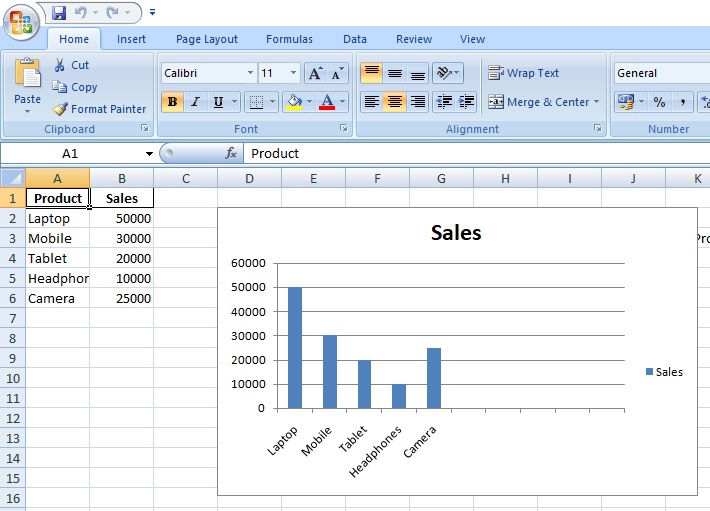Click the Comma Style icon

682,102
